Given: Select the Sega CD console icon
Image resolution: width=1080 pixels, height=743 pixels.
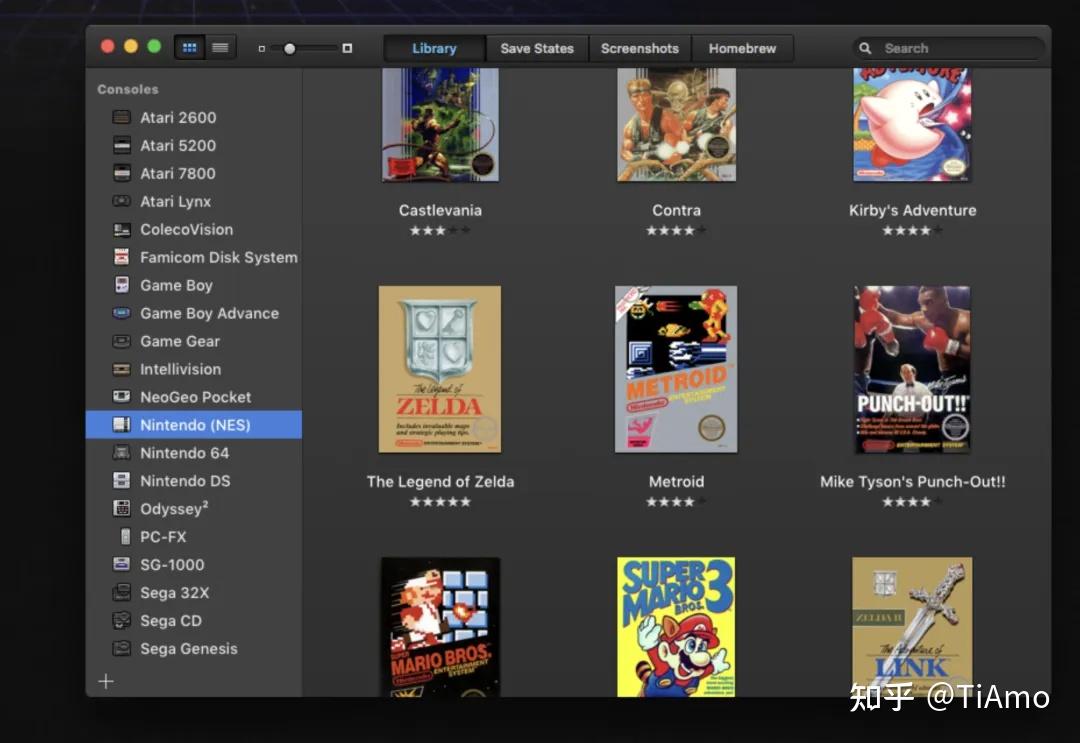Looking at the screenshot, I should click(x=121, y=620).
